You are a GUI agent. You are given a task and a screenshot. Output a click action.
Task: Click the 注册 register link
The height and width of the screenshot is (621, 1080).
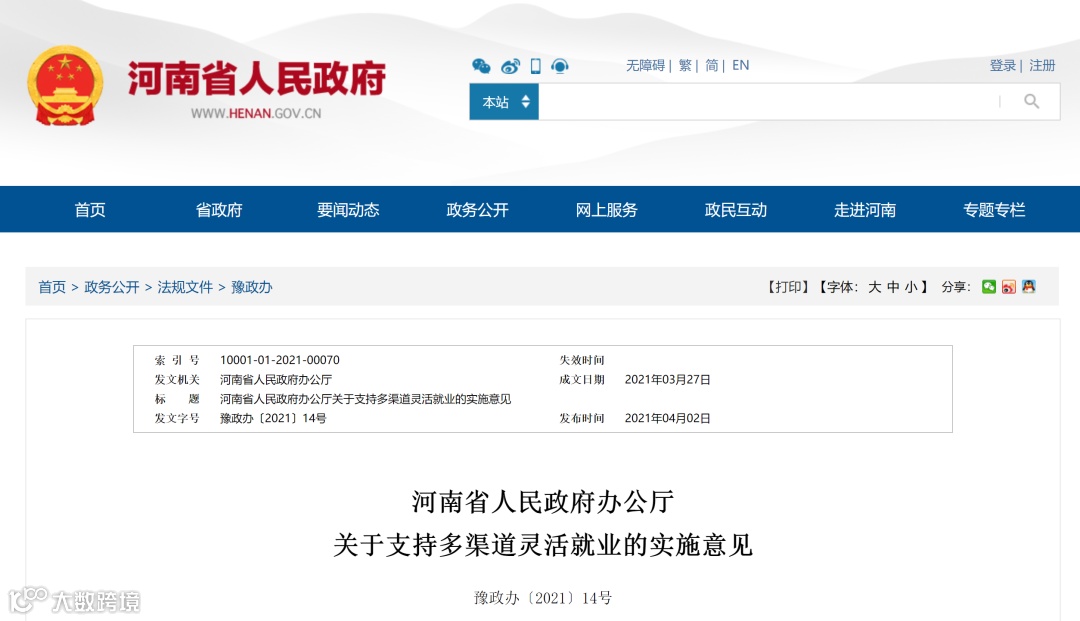tap(1042, 65)
